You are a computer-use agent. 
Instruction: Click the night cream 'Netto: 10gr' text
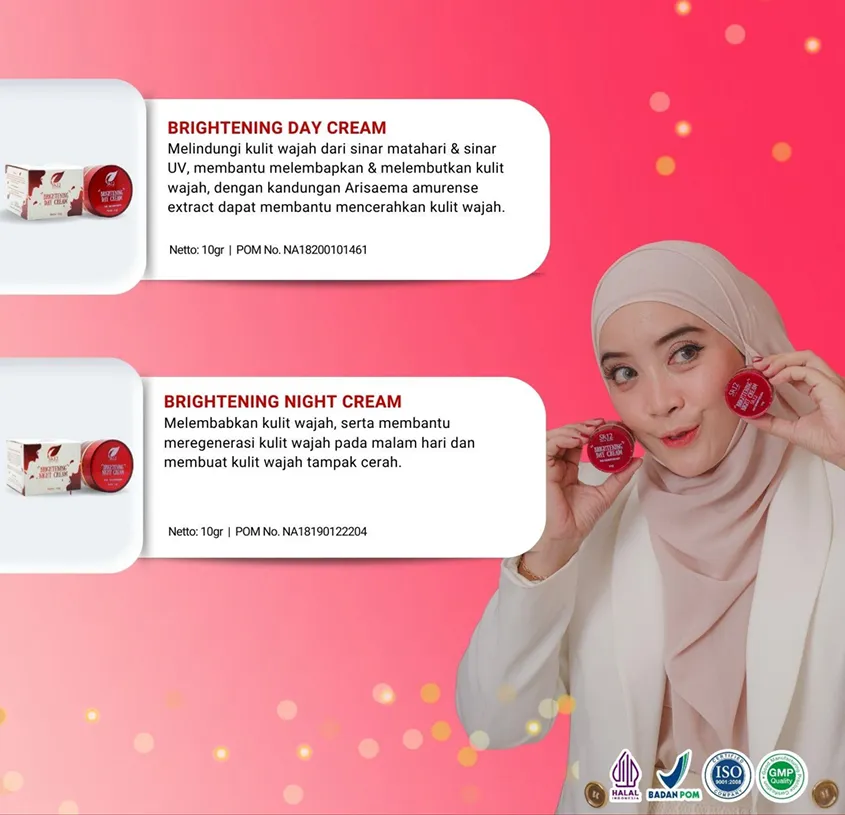[x=195, y=531]
